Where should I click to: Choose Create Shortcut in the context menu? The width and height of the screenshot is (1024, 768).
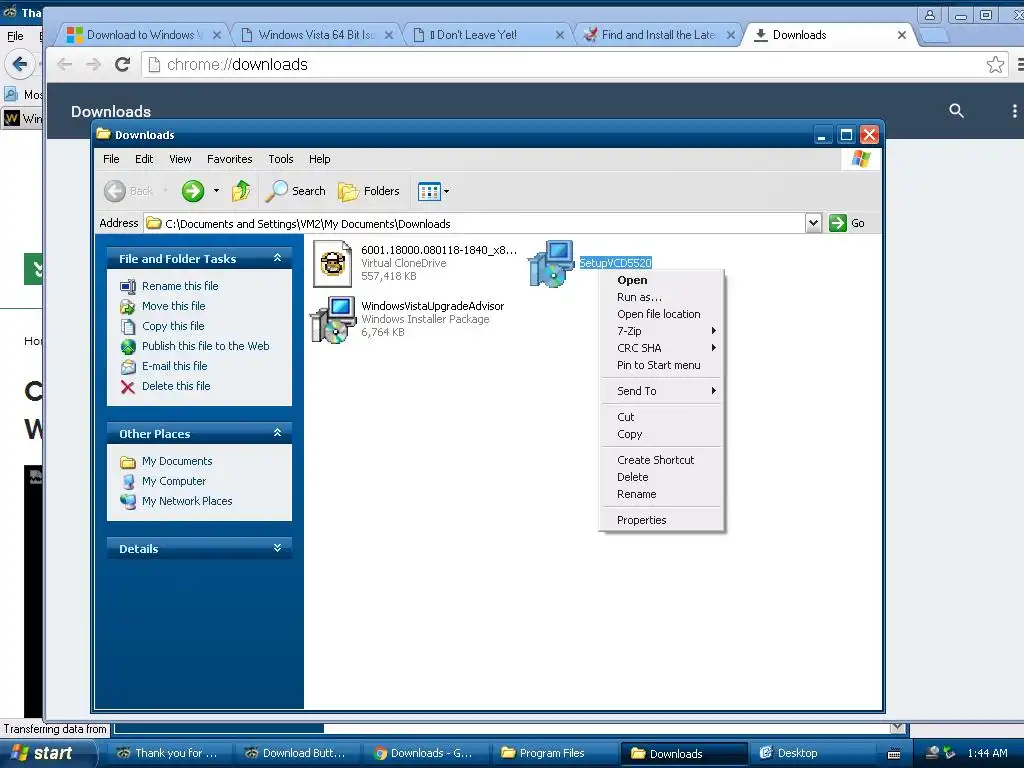[x=661, y=460]
